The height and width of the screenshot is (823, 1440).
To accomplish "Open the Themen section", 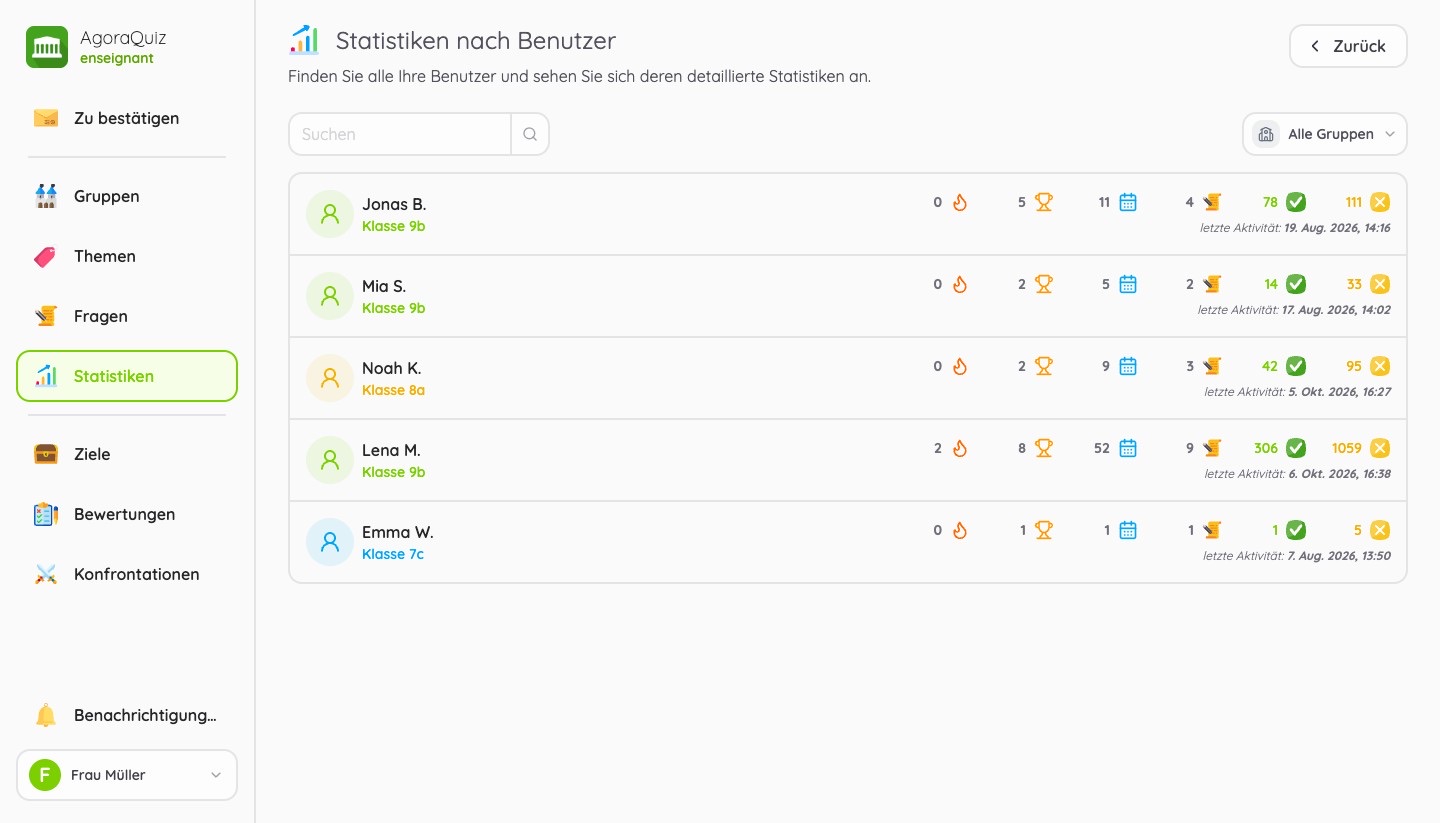I will [127, 256].
